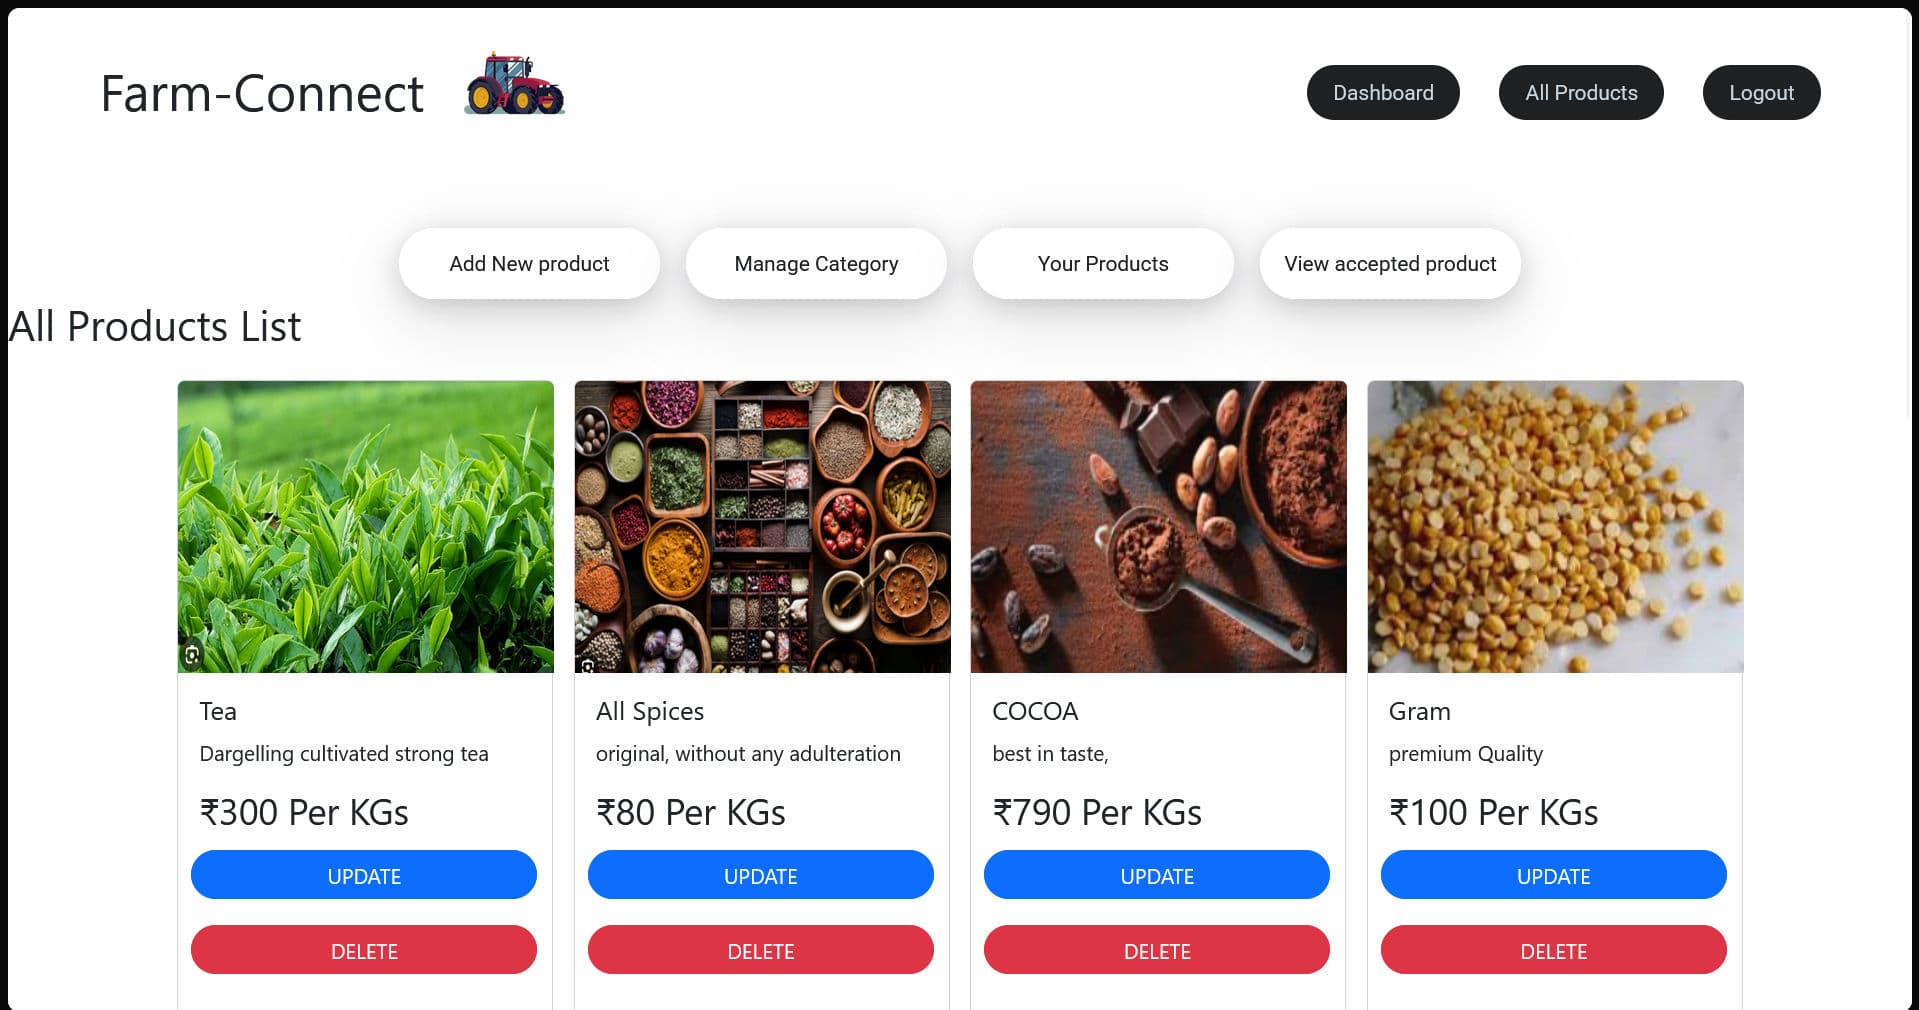The image size is (1919, 1010).
Task: Update the All Spices product
Action: [x=761, y=875]
